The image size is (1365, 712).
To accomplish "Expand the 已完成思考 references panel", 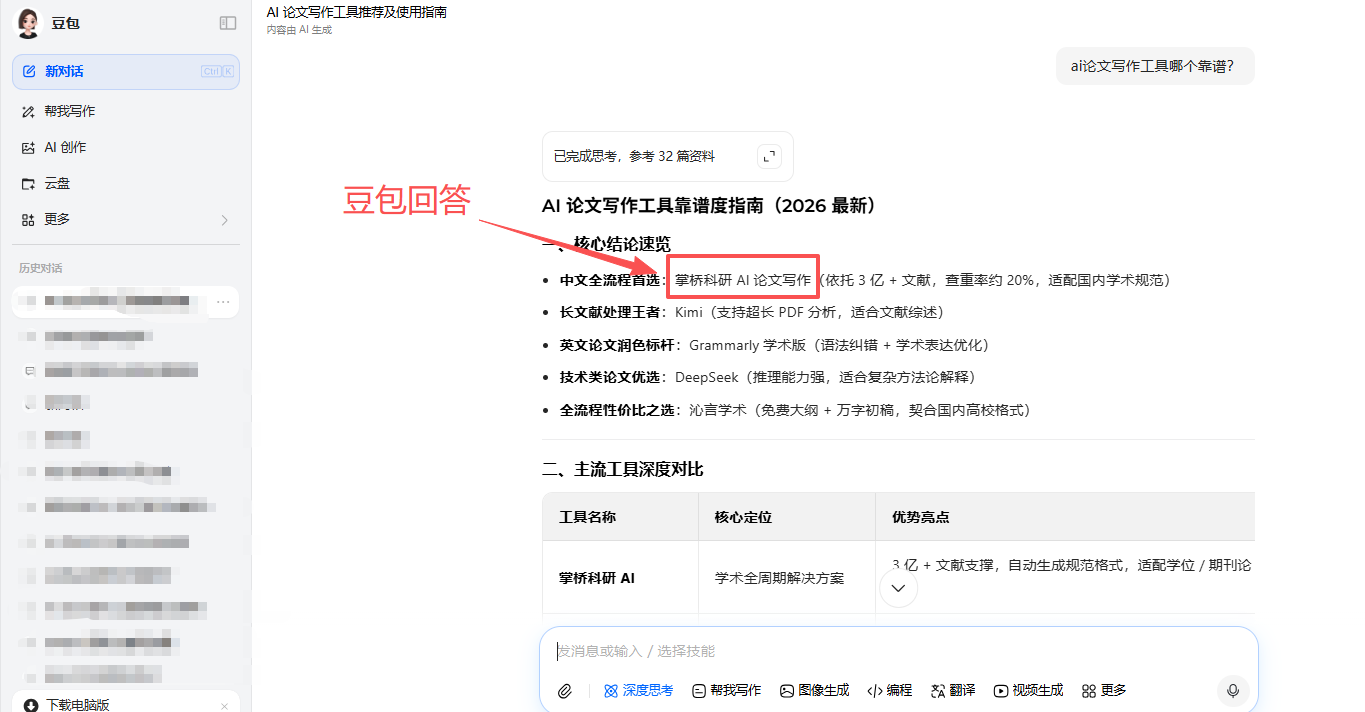I will 769,156.
